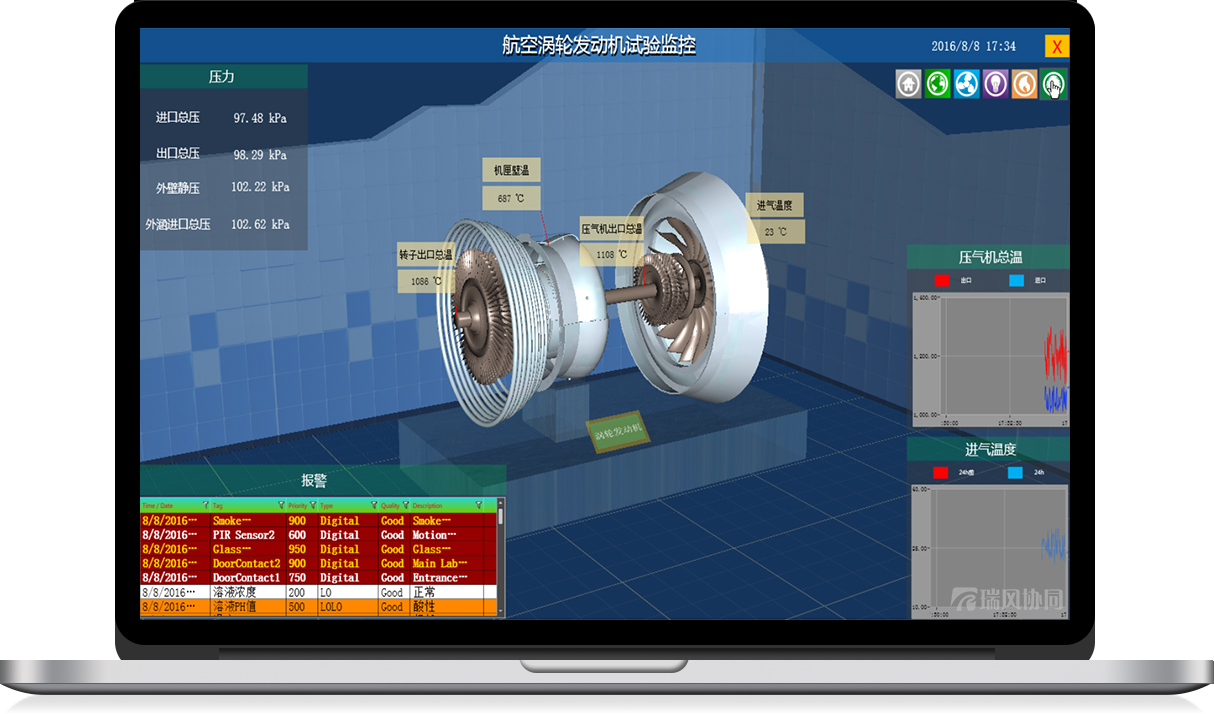Toggle the purple light bulb icon

point(995,84)
